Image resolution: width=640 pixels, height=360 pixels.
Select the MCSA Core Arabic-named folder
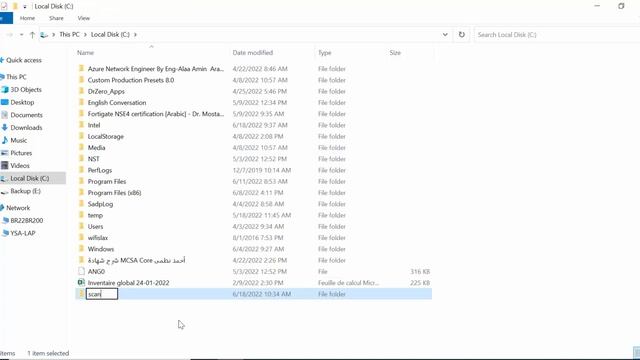(x=136, y=260)
